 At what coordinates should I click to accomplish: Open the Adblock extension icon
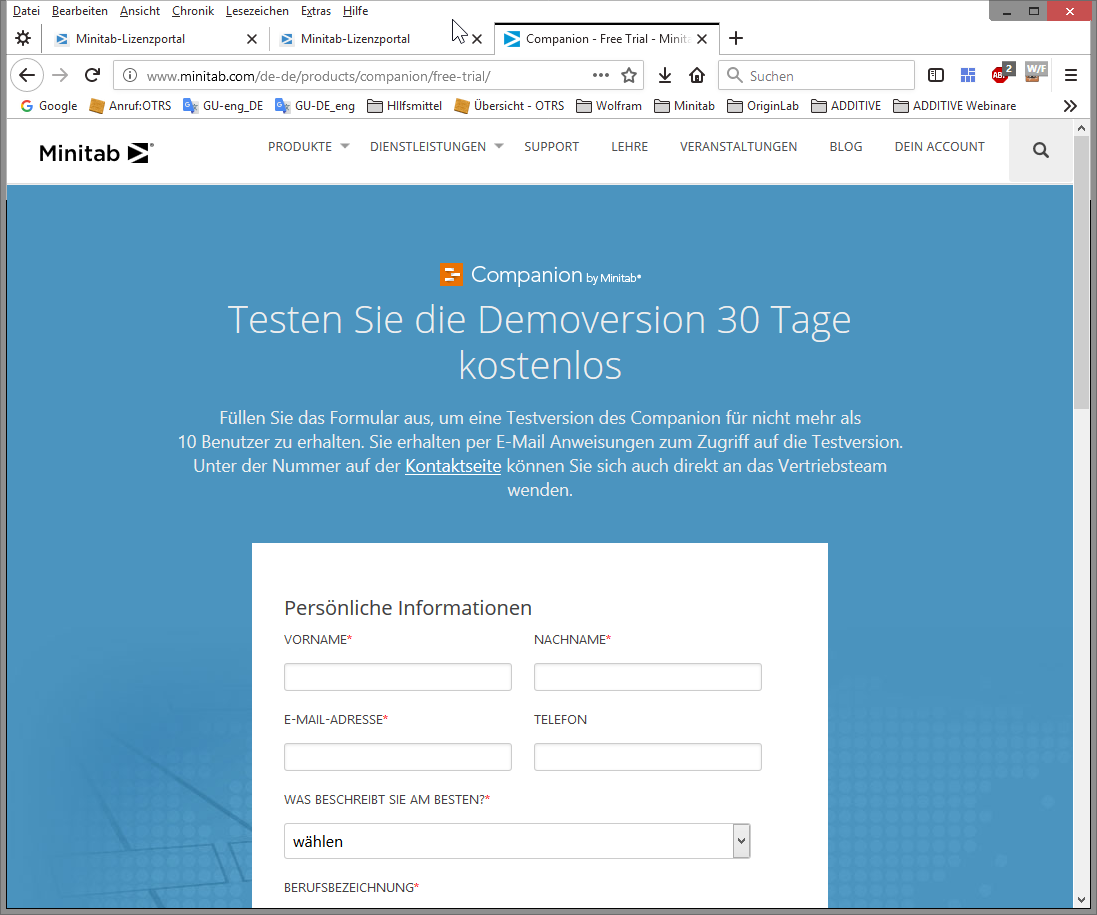click(1002, 73)
